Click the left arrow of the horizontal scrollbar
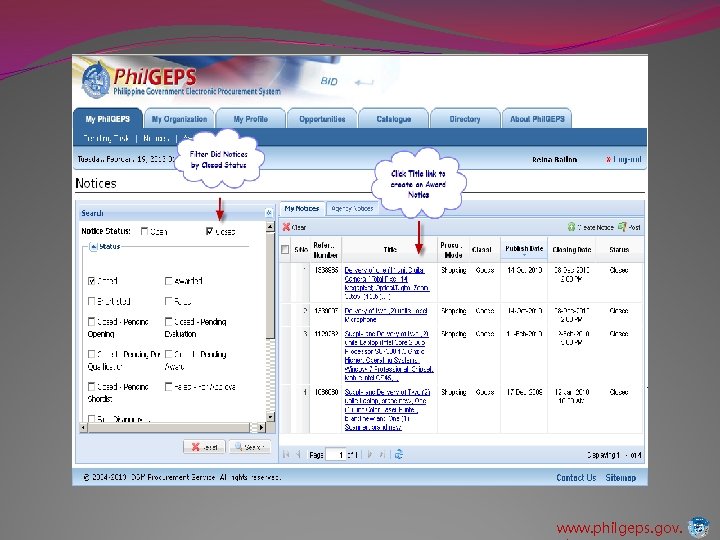Image resolution: width=720 pixels, height=540 pixels. pyautogui.click(x=83, y=428)
